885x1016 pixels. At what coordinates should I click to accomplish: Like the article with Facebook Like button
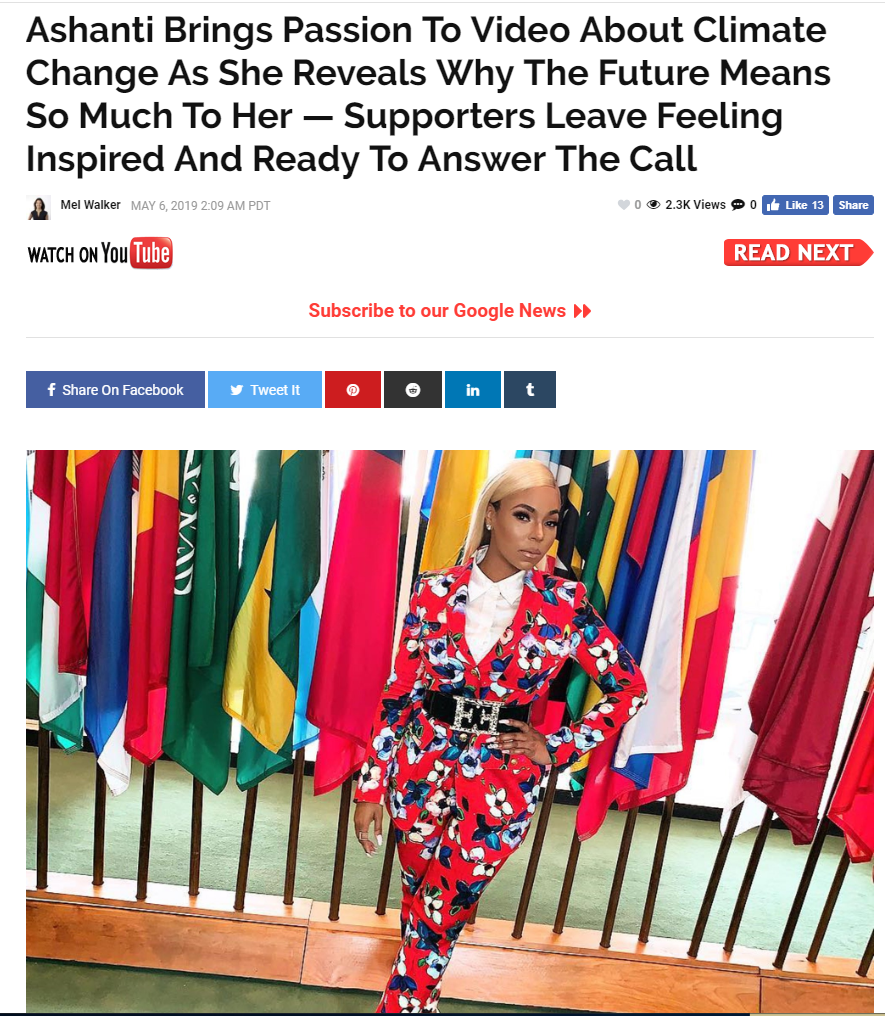click(795, 205)
